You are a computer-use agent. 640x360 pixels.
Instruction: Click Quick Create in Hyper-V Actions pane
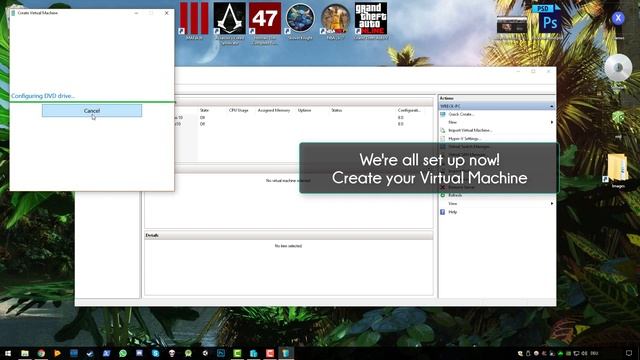pyautogui.click(x=461, y=114)
